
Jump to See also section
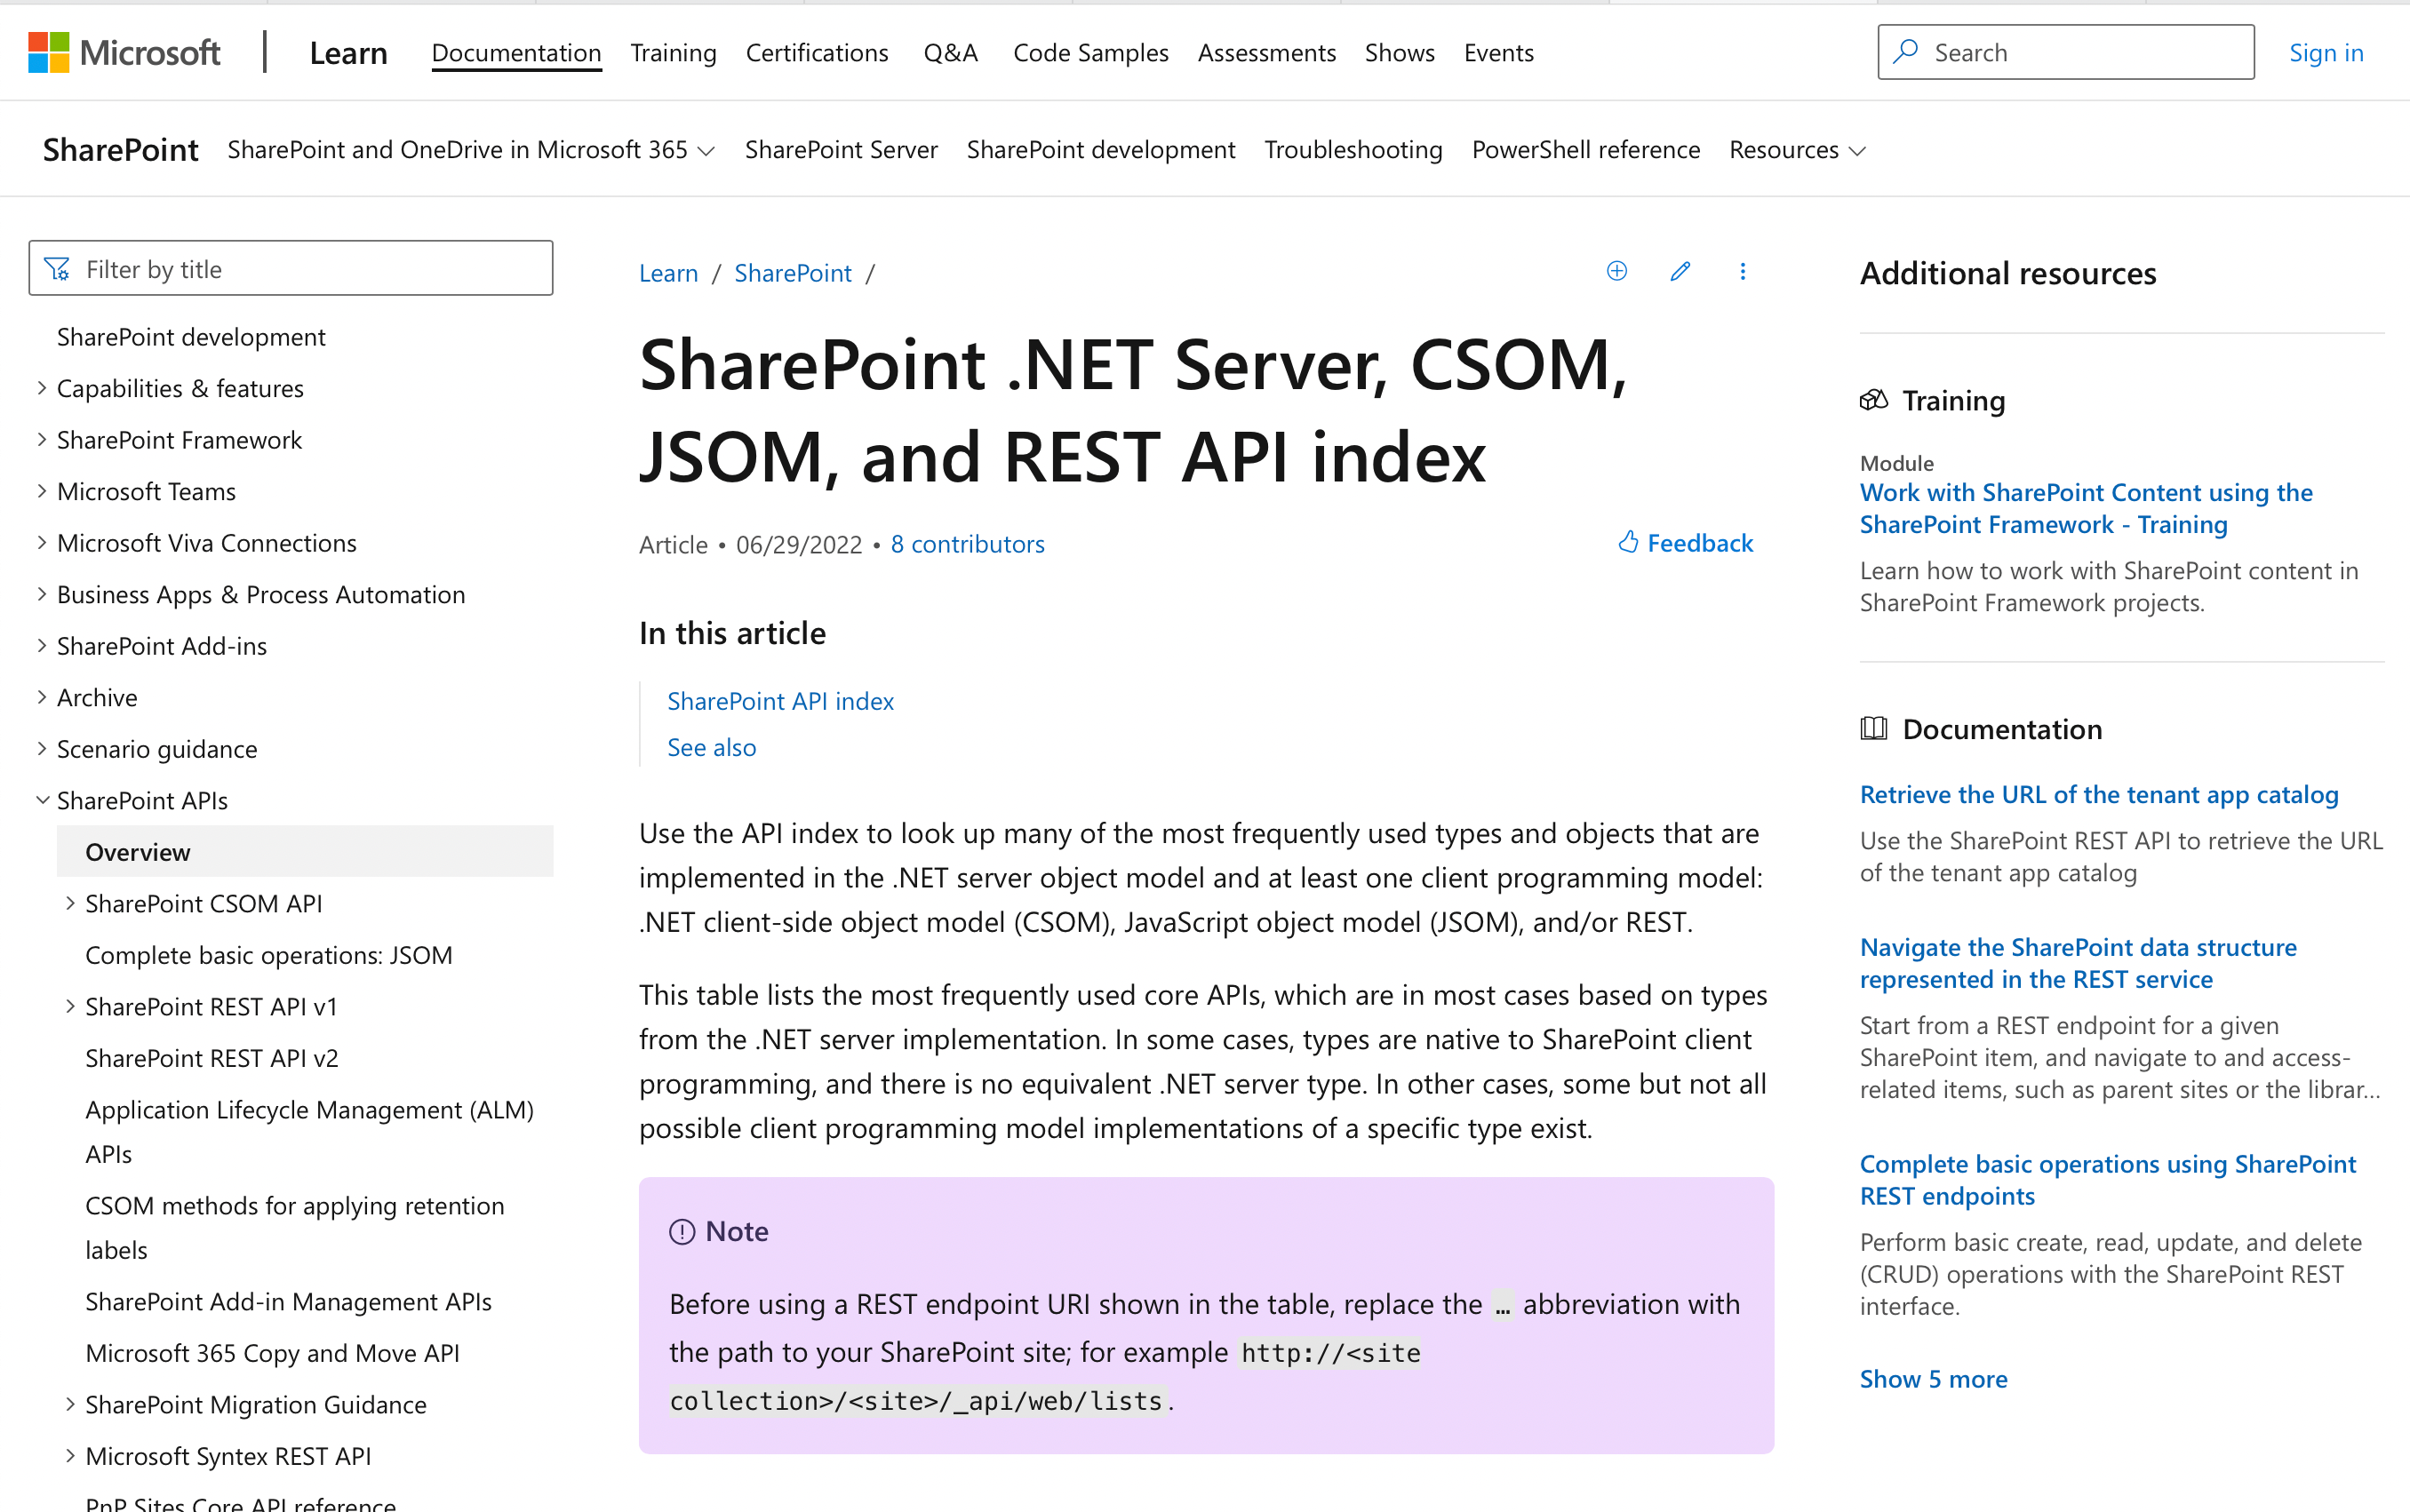tap(711, 746)
